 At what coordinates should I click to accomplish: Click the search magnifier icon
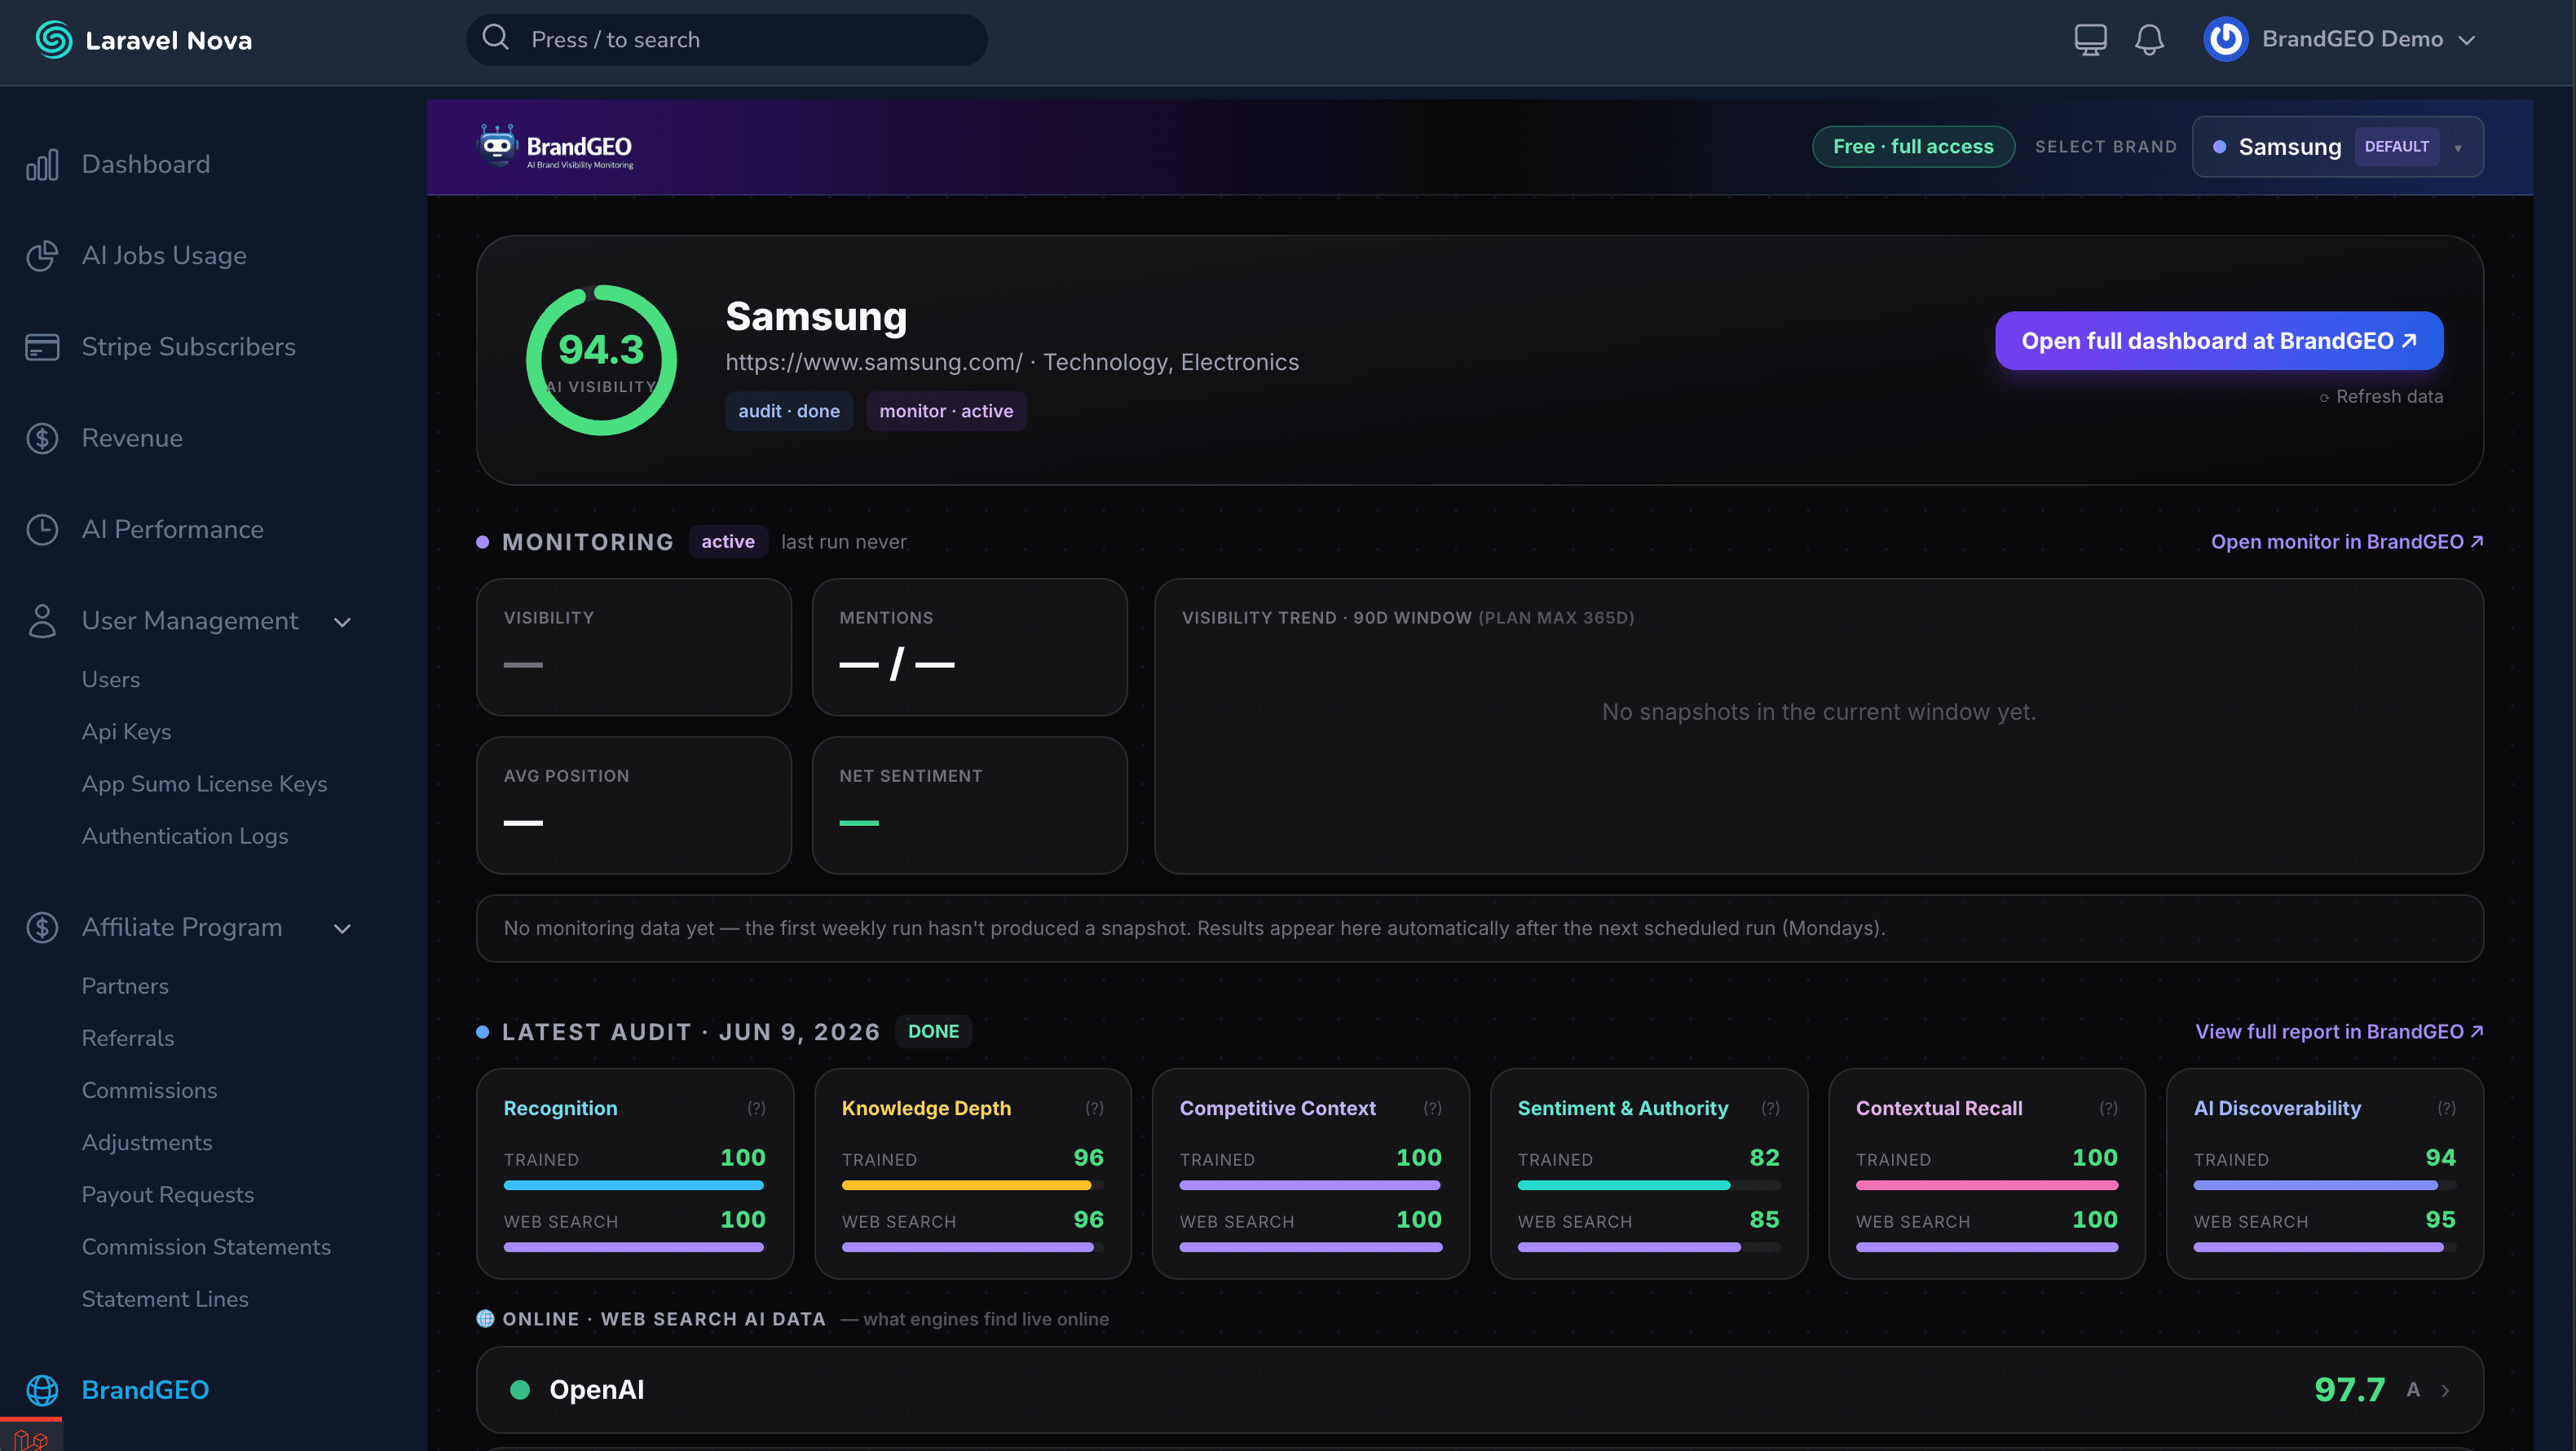point(496,38)
